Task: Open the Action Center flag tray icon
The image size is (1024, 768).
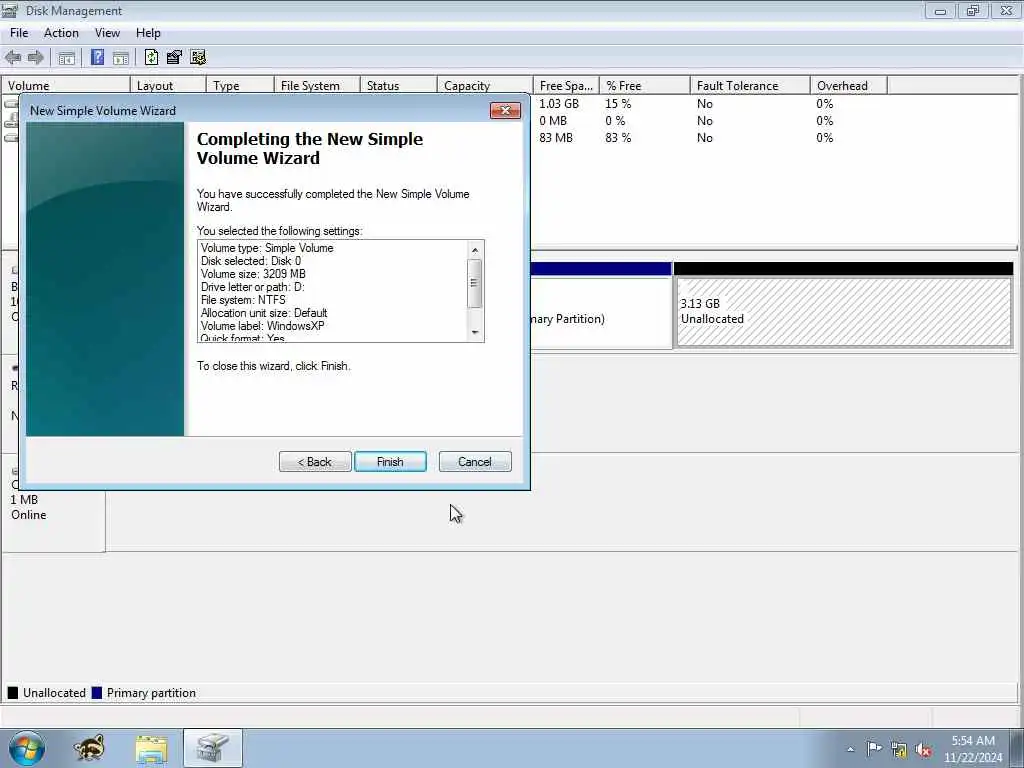Action: tap(874, 748)
